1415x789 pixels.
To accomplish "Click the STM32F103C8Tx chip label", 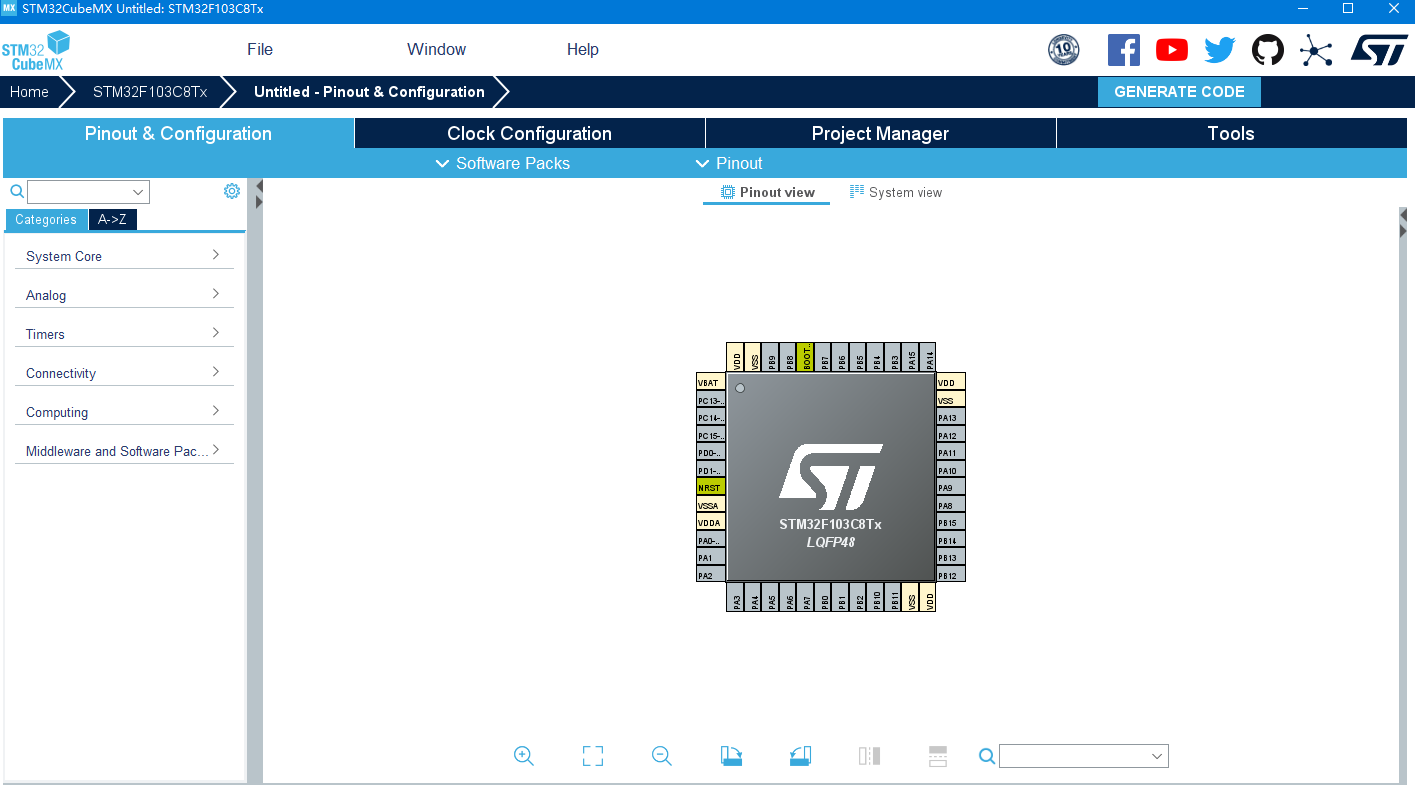I will pyautogui.click(x=830, y=524).
